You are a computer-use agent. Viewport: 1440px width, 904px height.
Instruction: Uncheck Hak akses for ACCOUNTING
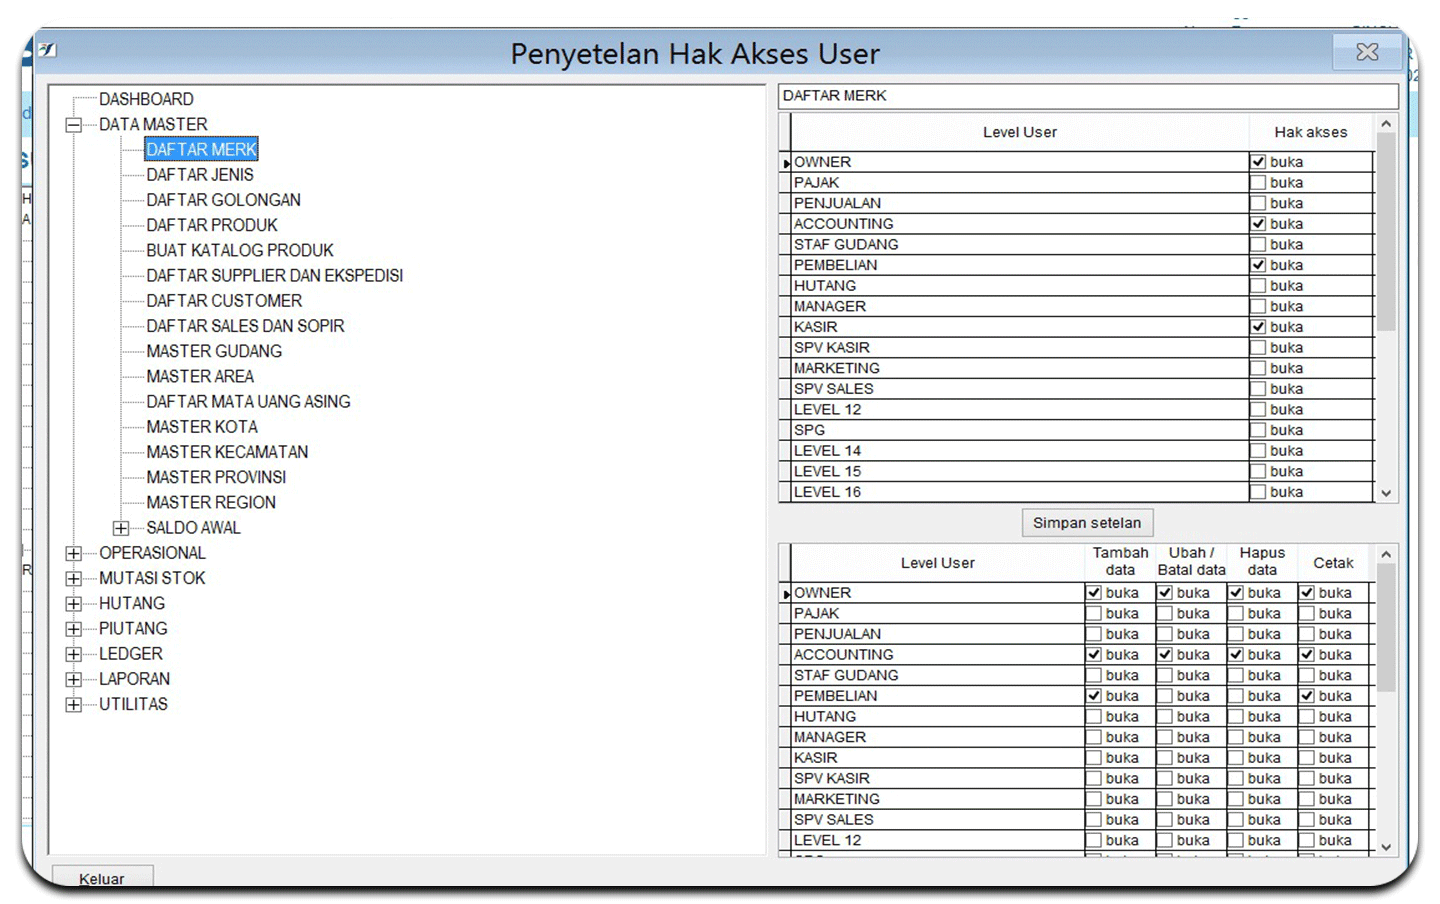[1258, 224]
